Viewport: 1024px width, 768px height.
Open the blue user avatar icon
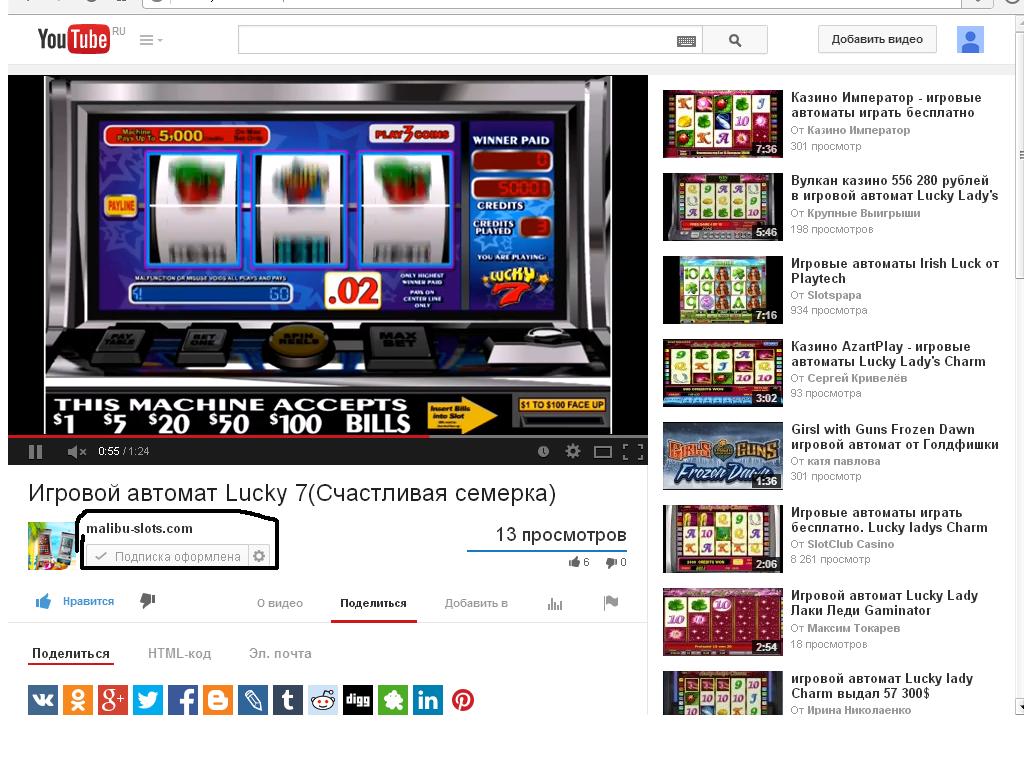click(970, 40)
